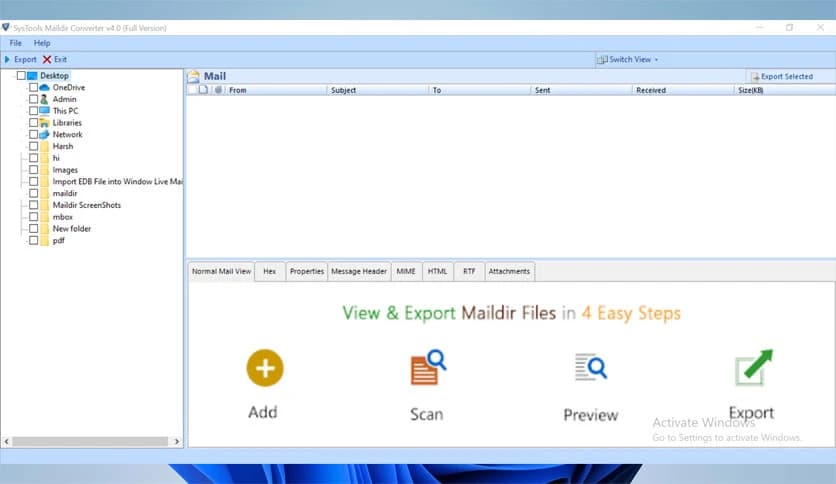Viewport: 836px width, 484px height.
Task: Enable the Network checkbox
Action: pos(33,134)
